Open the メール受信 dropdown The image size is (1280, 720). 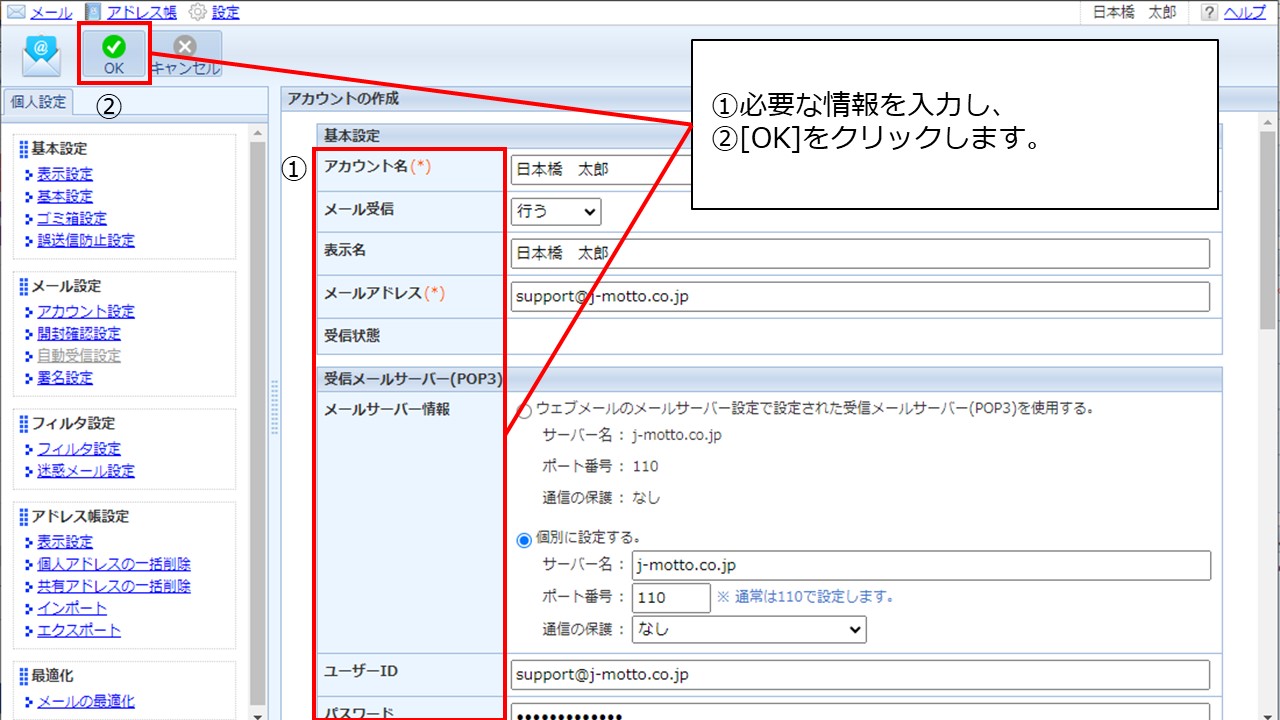click(x=557, y=211)
